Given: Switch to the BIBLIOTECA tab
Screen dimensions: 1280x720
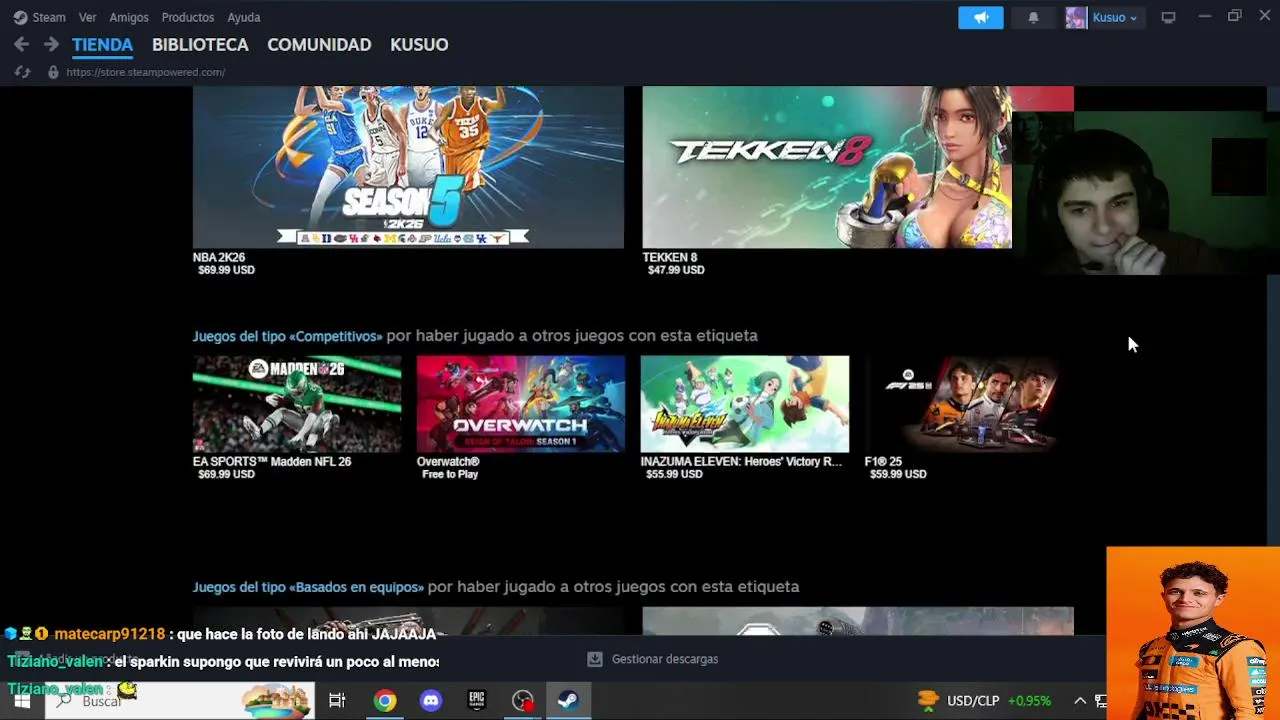Looking at the screenshot, I should (x=200, y=45).
